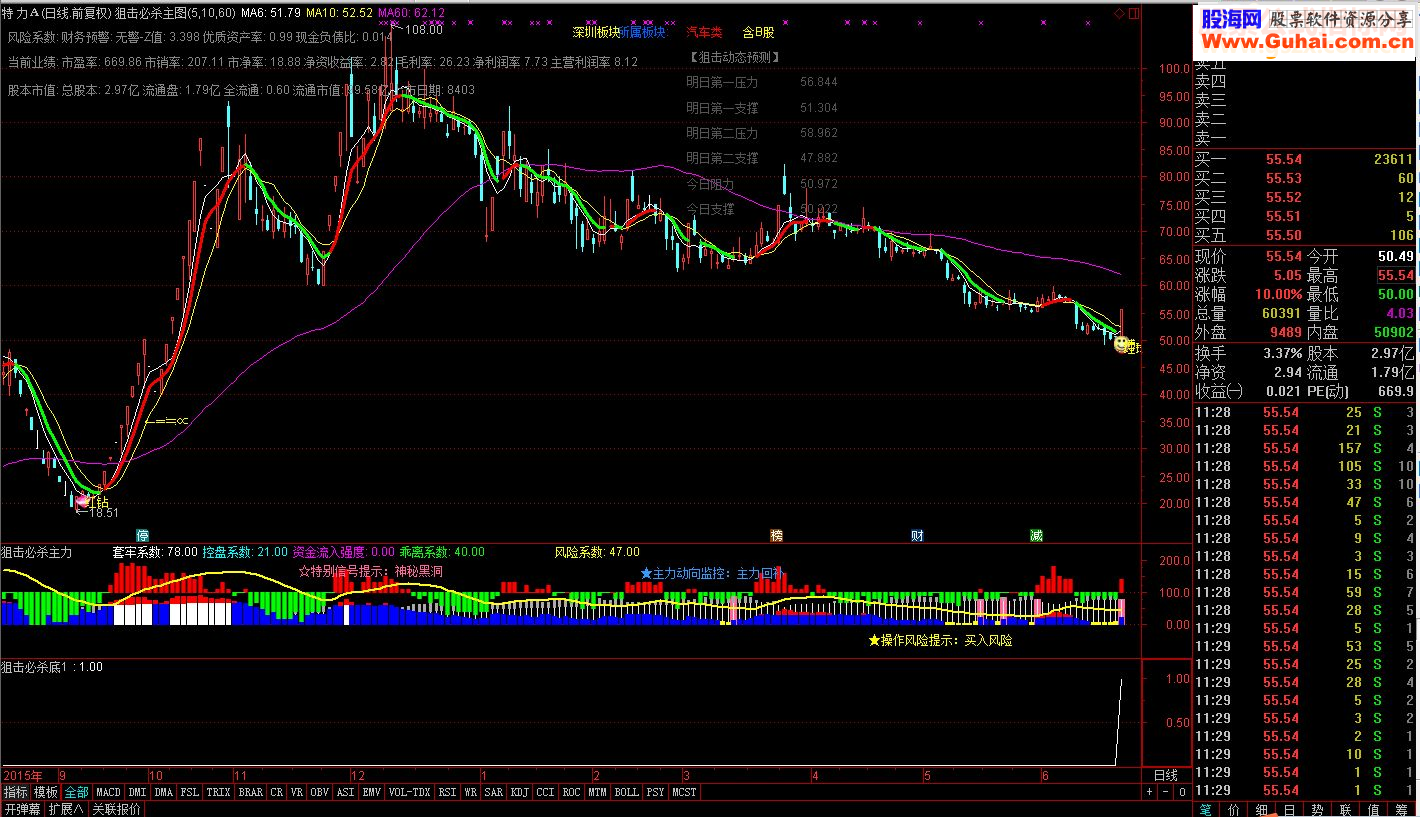Switch to the 价 price tab

[1234, 809]
